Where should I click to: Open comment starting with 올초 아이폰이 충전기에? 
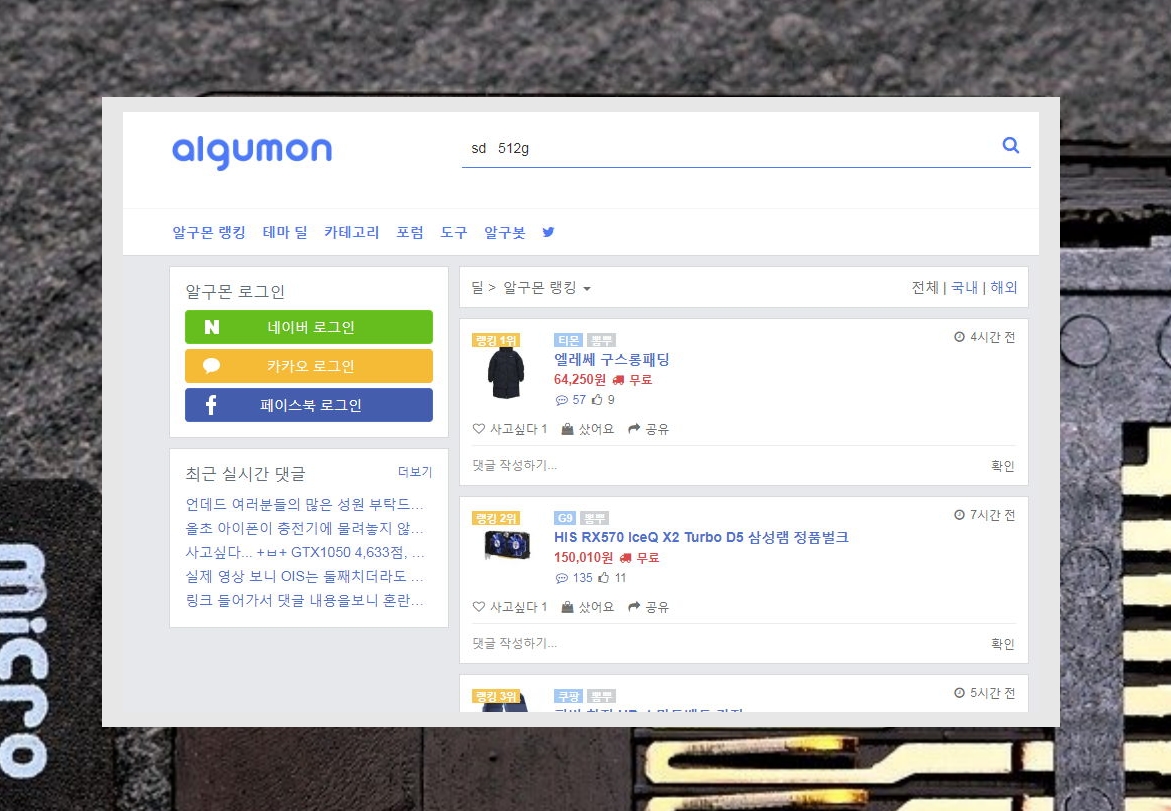(x=305, y=528)
